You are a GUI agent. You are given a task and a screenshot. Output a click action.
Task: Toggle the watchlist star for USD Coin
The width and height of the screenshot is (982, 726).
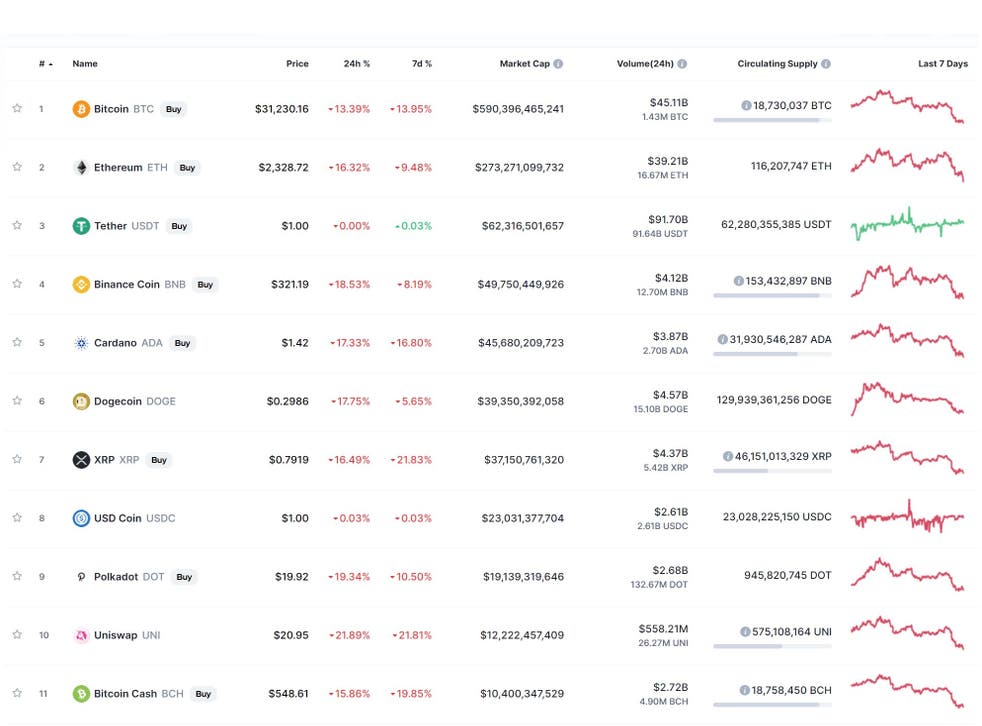coord(17,517)
